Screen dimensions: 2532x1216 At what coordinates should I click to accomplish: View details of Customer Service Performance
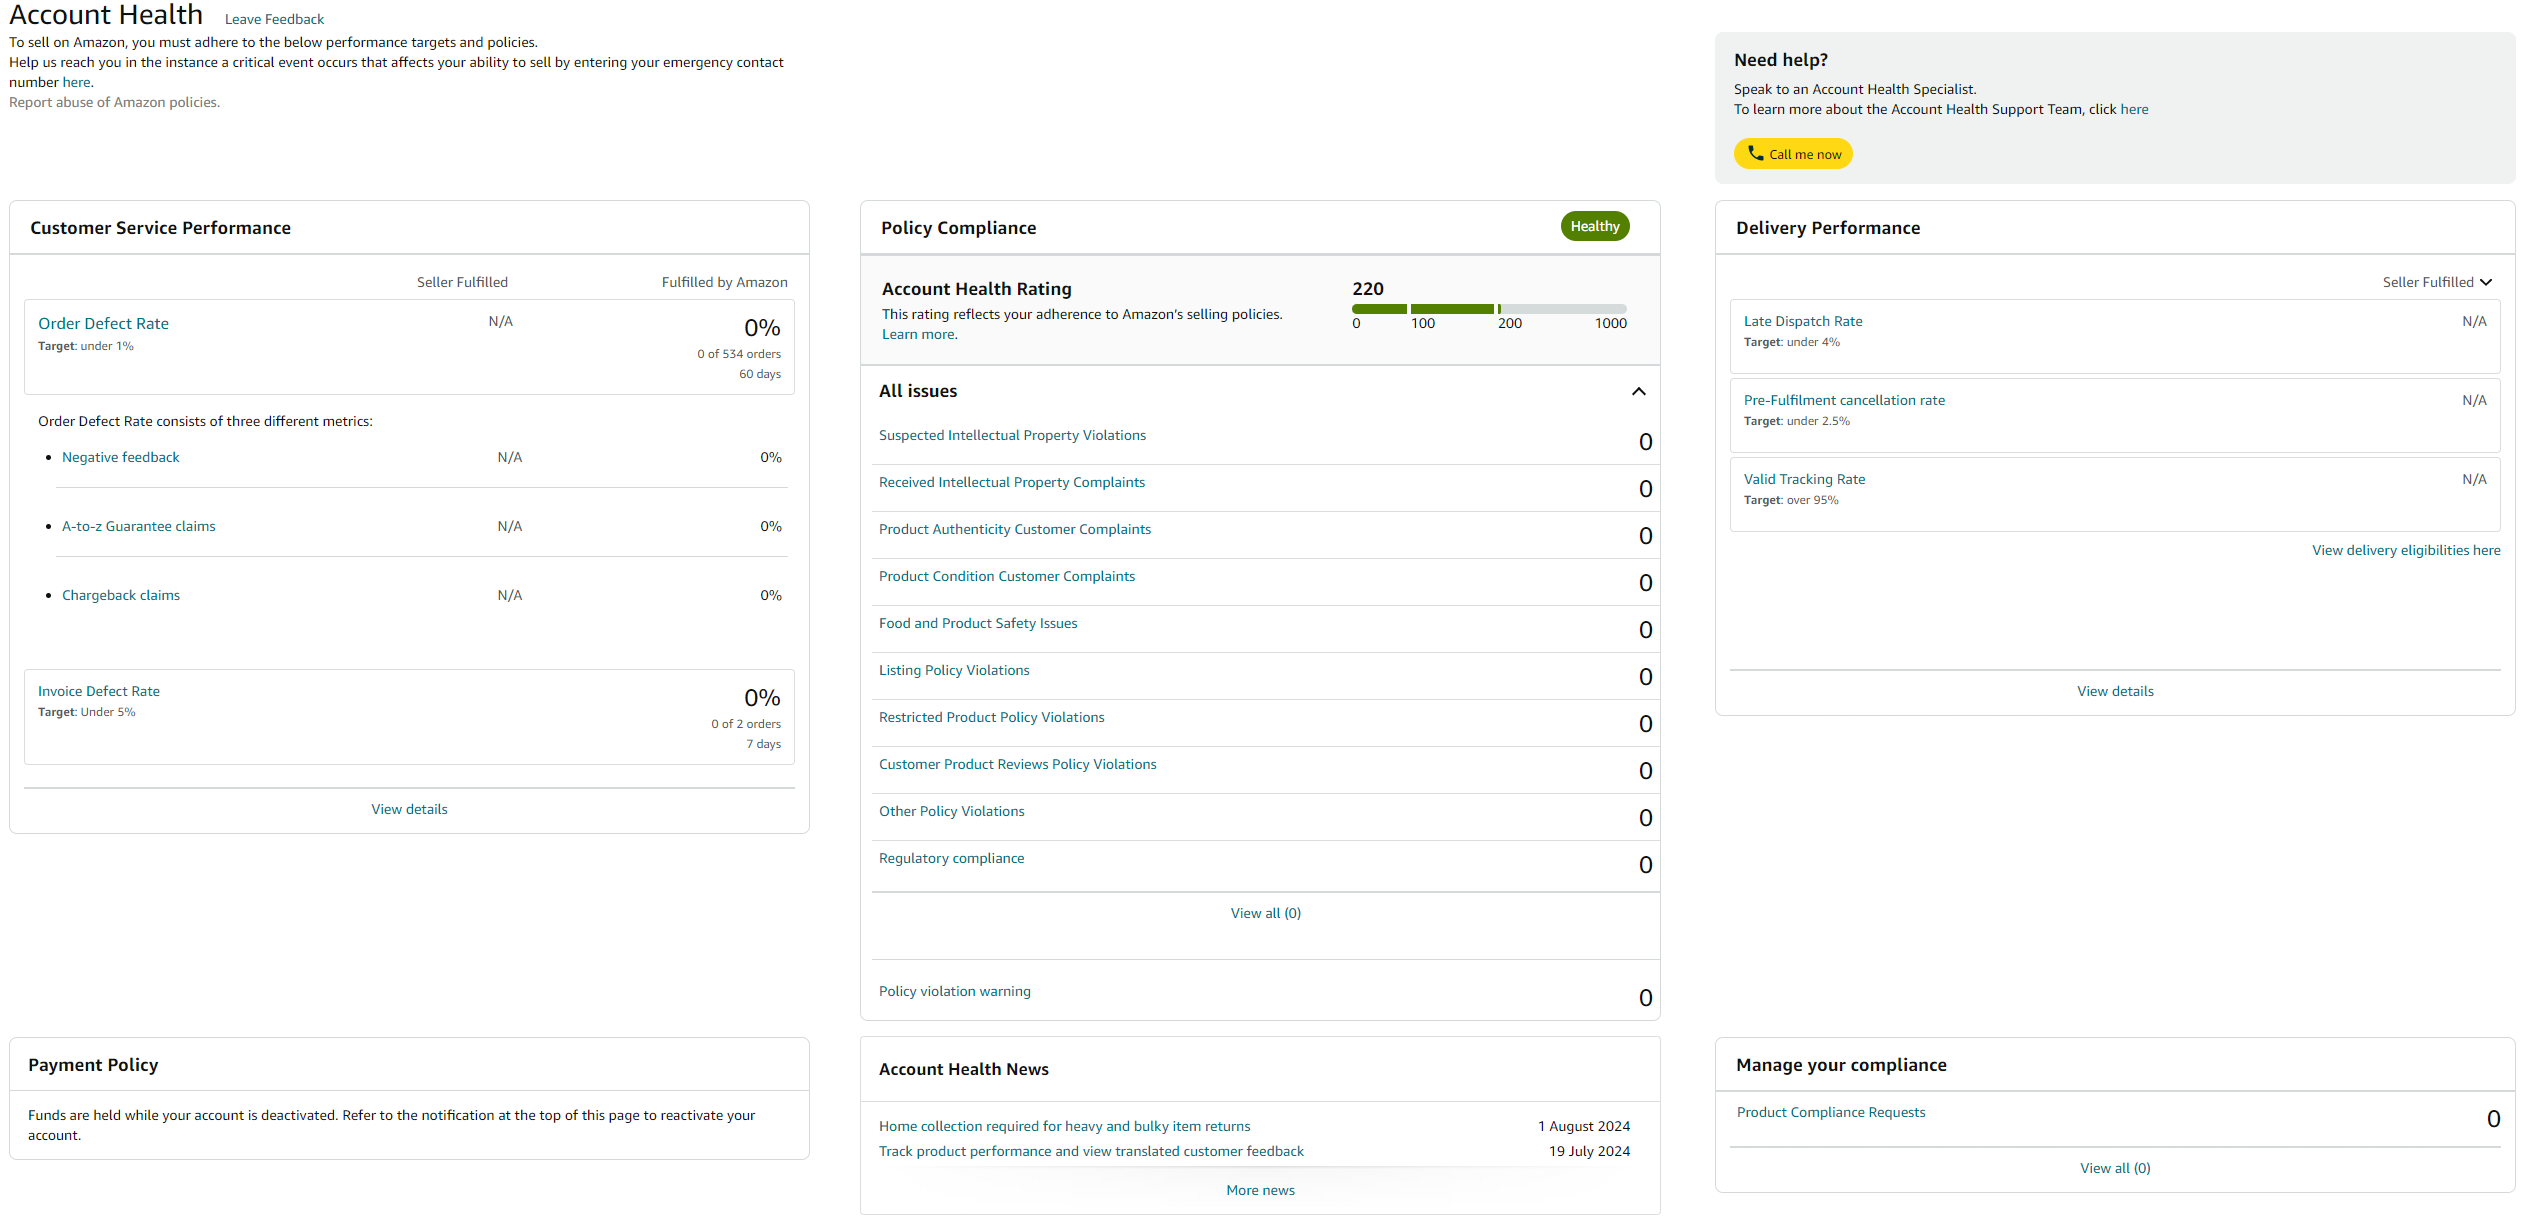(x=409, y=809)
